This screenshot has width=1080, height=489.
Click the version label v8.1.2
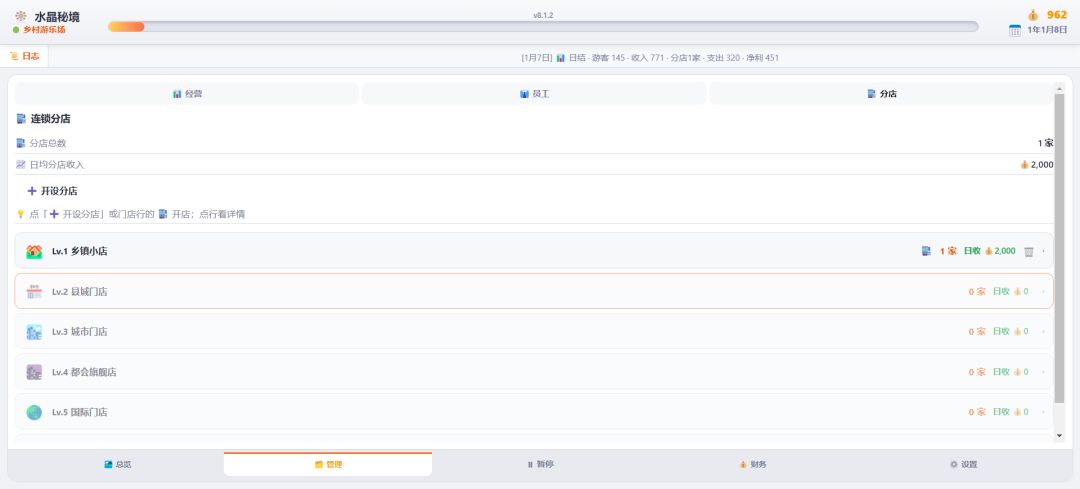tap(543, 15)
